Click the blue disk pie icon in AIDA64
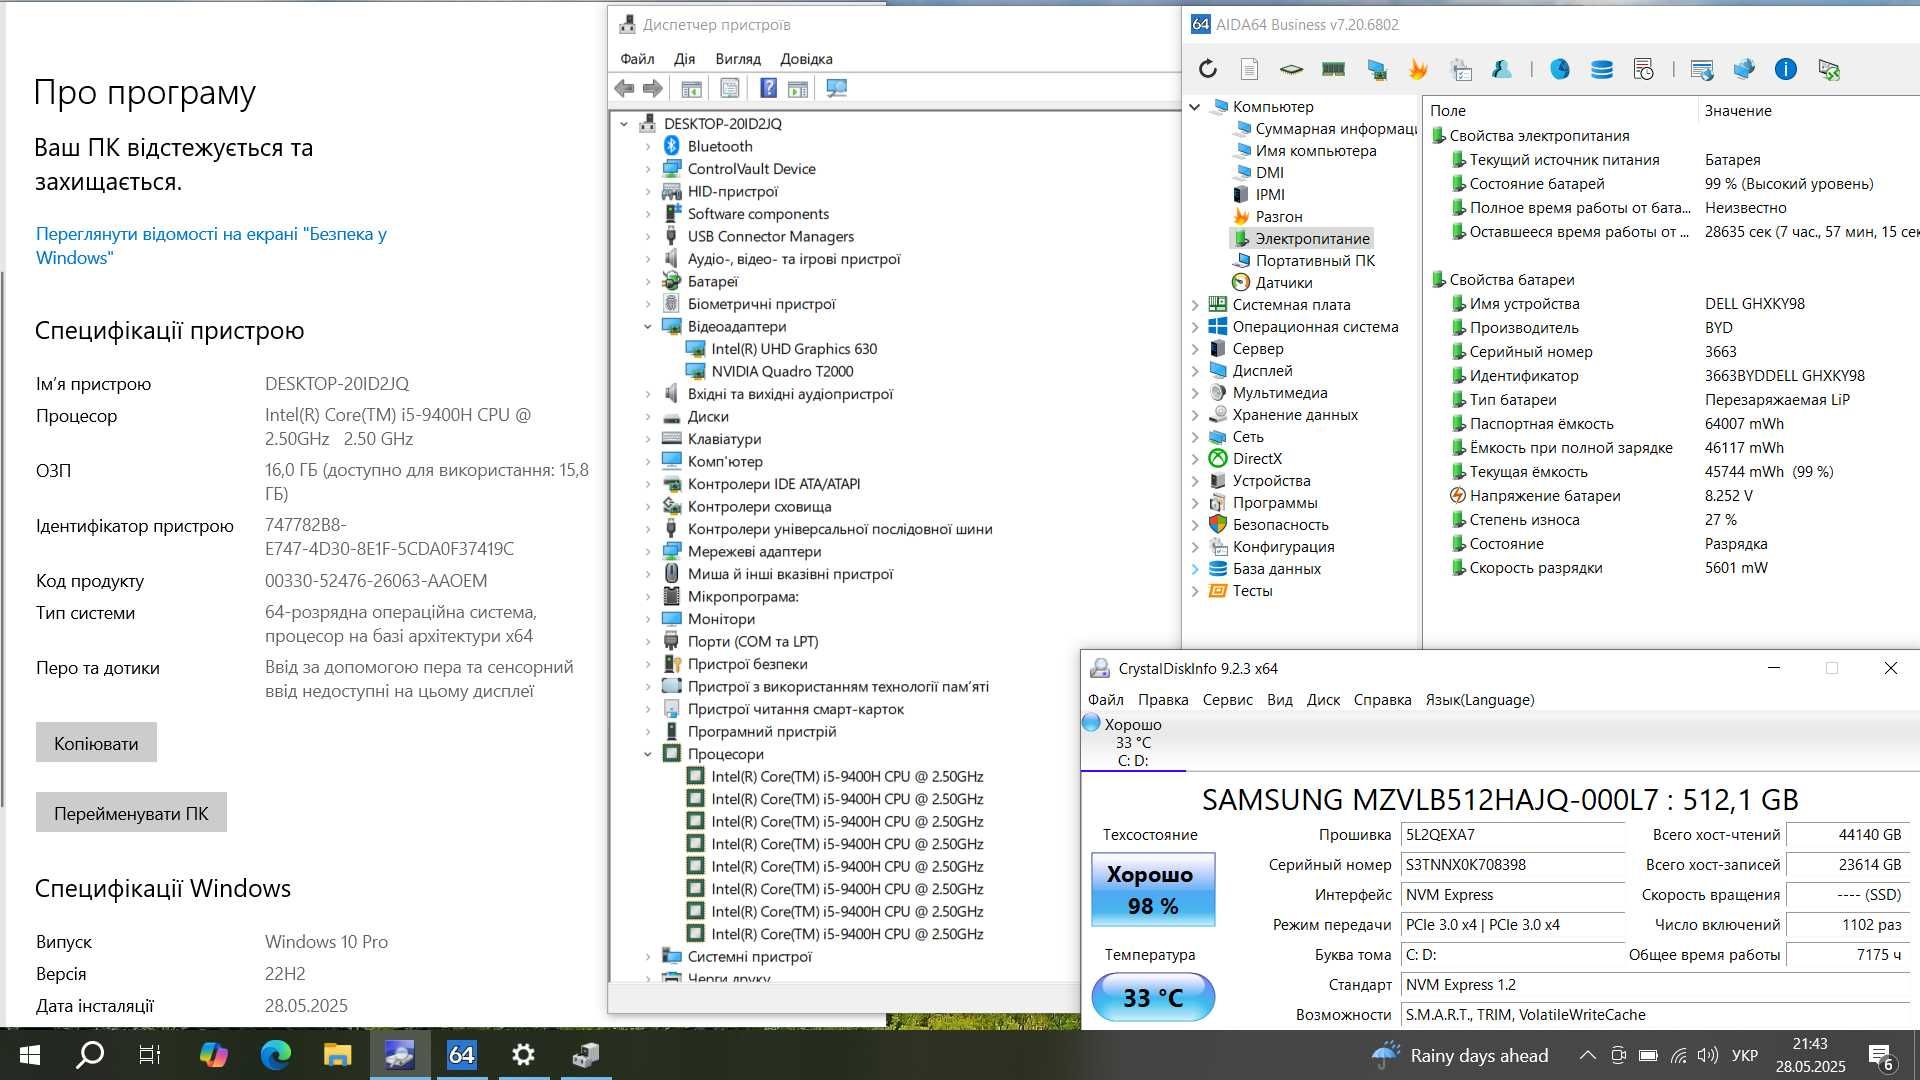1920x1080 pixels. pyautogui.click(x=1560, y=69)
